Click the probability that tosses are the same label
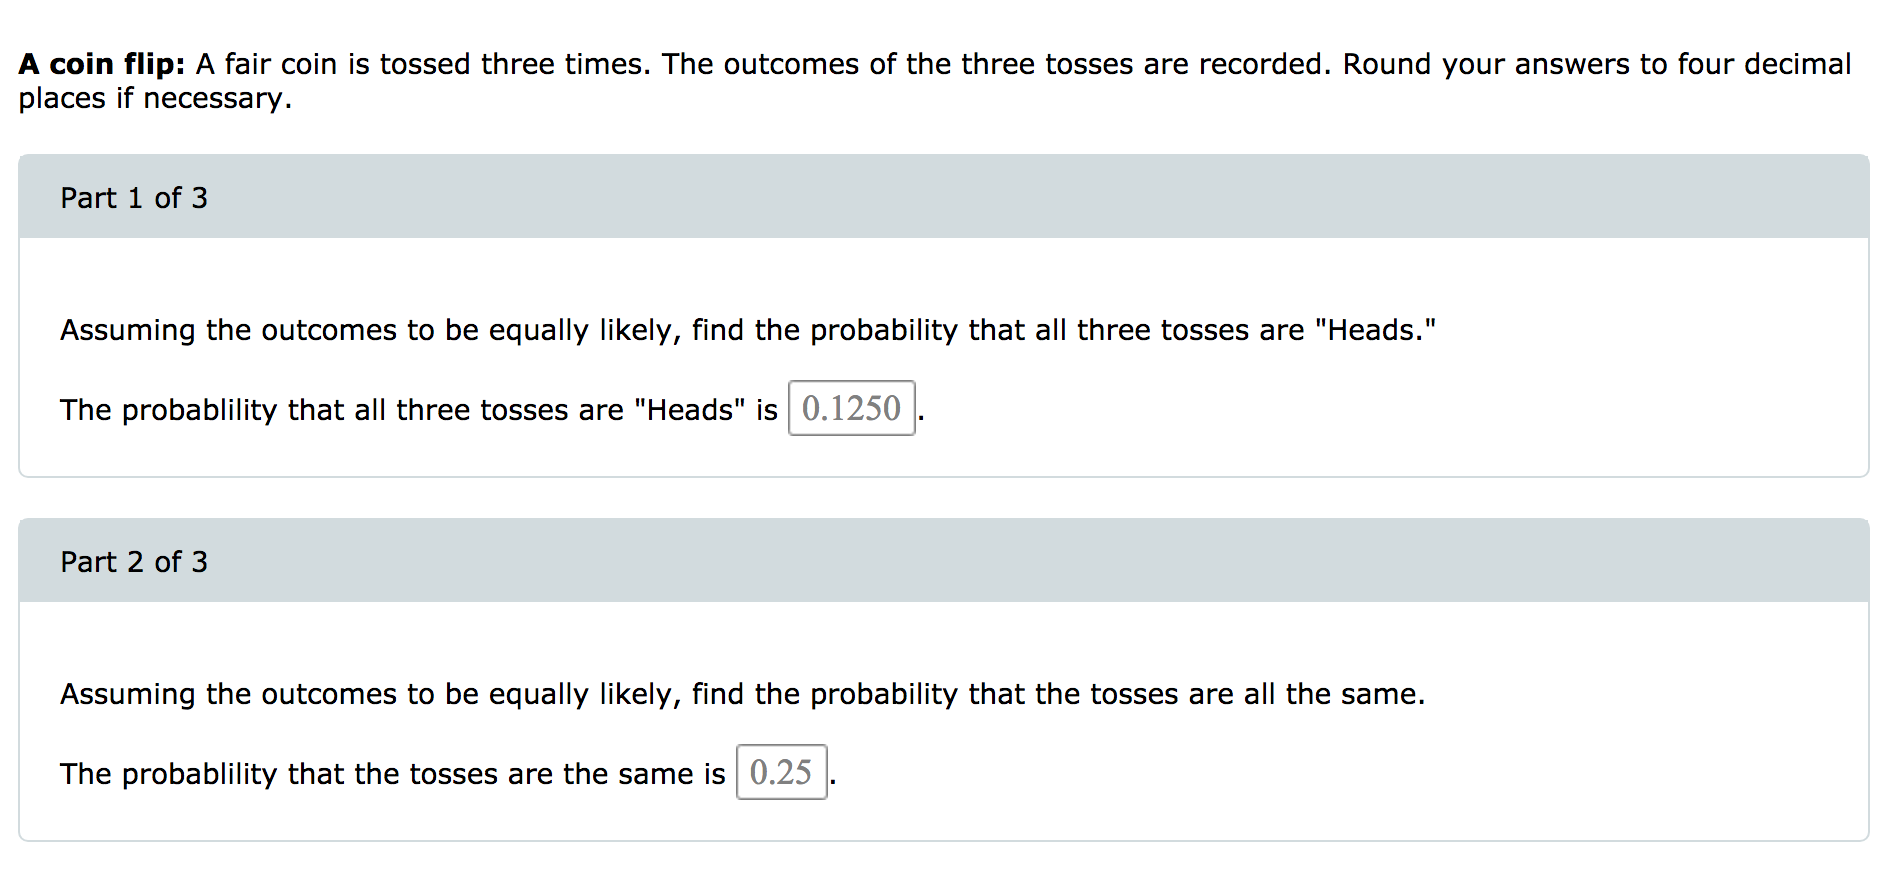Image resolution: width=1878 pixels, height=880 pixels. click(391, 773)
